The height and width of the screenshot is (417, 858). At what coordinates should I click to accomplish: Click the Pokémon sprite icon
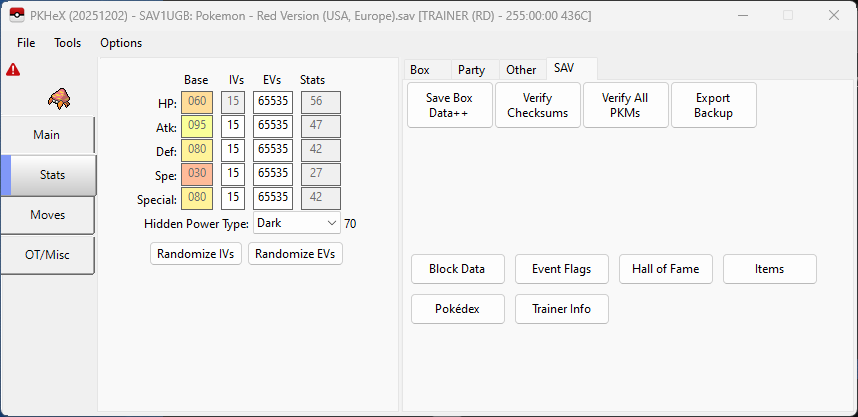point(59,98)
